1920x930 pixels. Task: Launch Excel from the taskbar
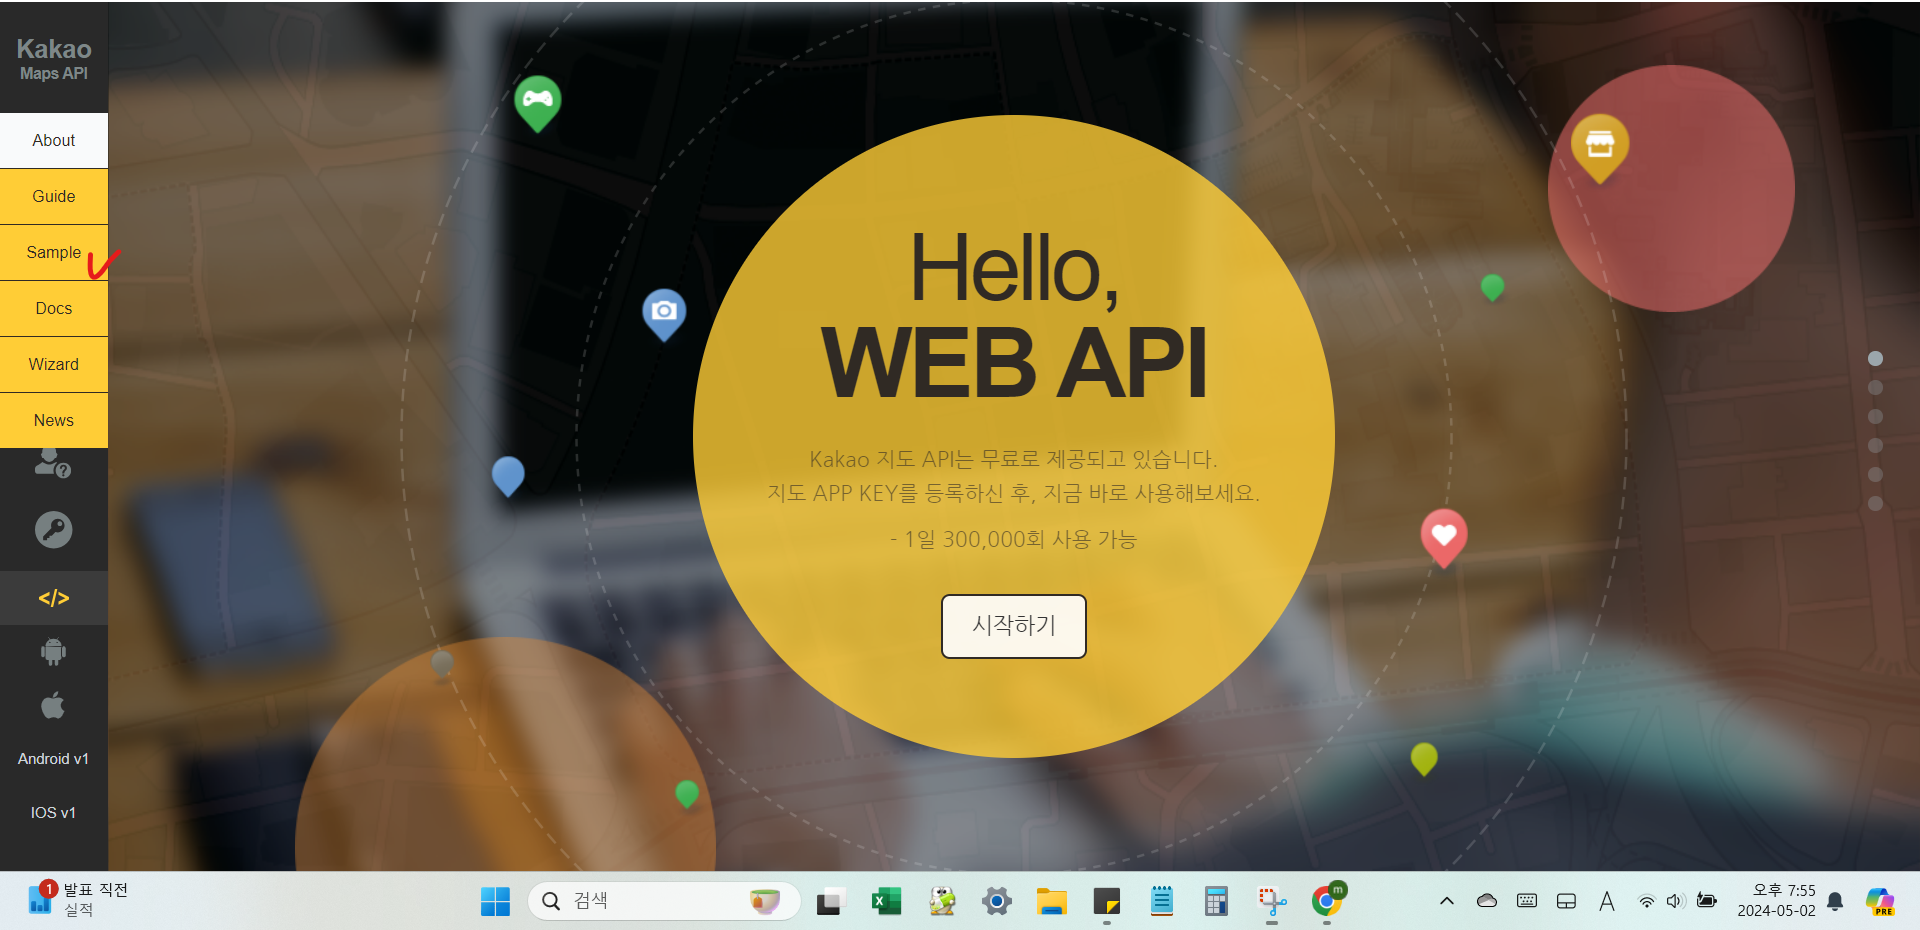886,902
